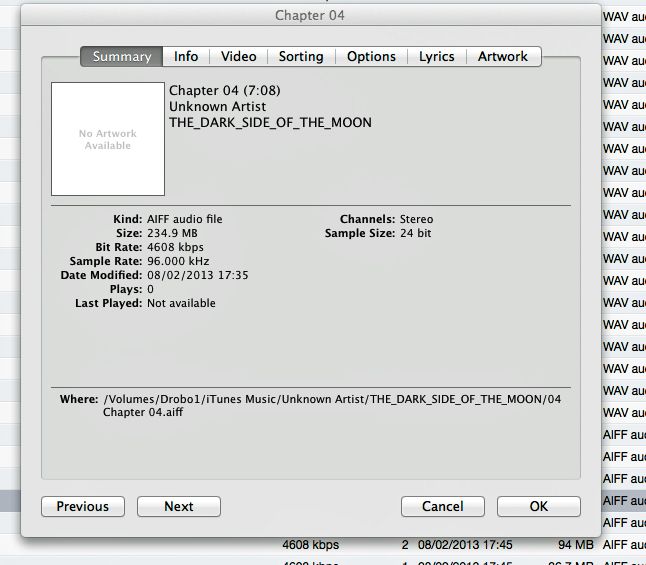
Task: Click the 96.000 kHz sample rate value
Action: tap(178, 261)
